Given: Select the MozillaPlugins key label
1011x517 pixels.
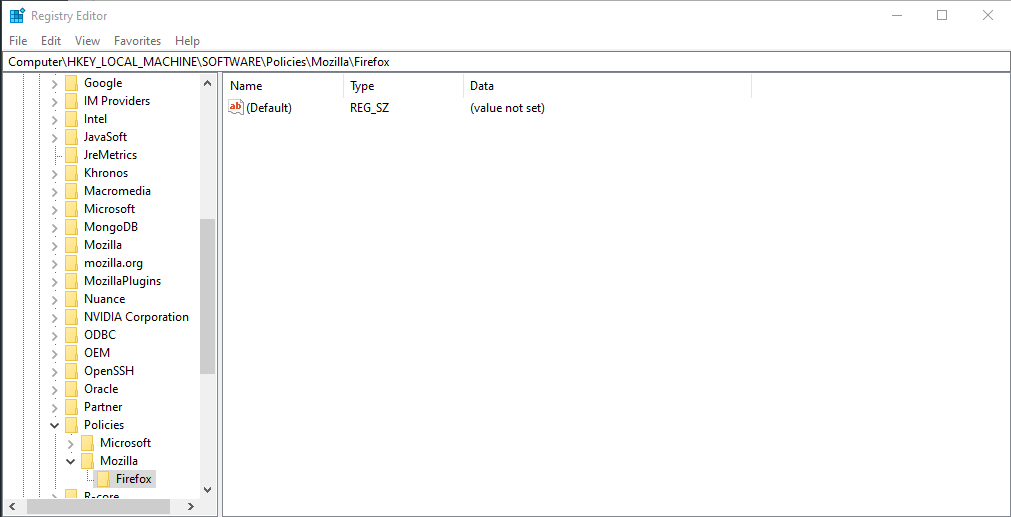Looking at the screenshot, I should click(122, 281).
